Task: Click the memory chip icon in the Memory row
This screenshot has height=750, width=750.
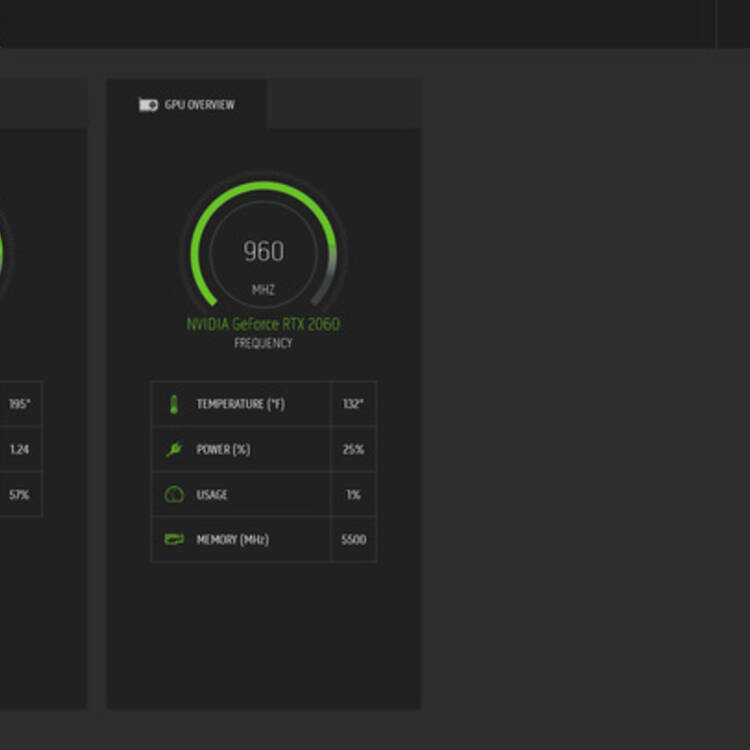Action: click(x=174, y=539)
